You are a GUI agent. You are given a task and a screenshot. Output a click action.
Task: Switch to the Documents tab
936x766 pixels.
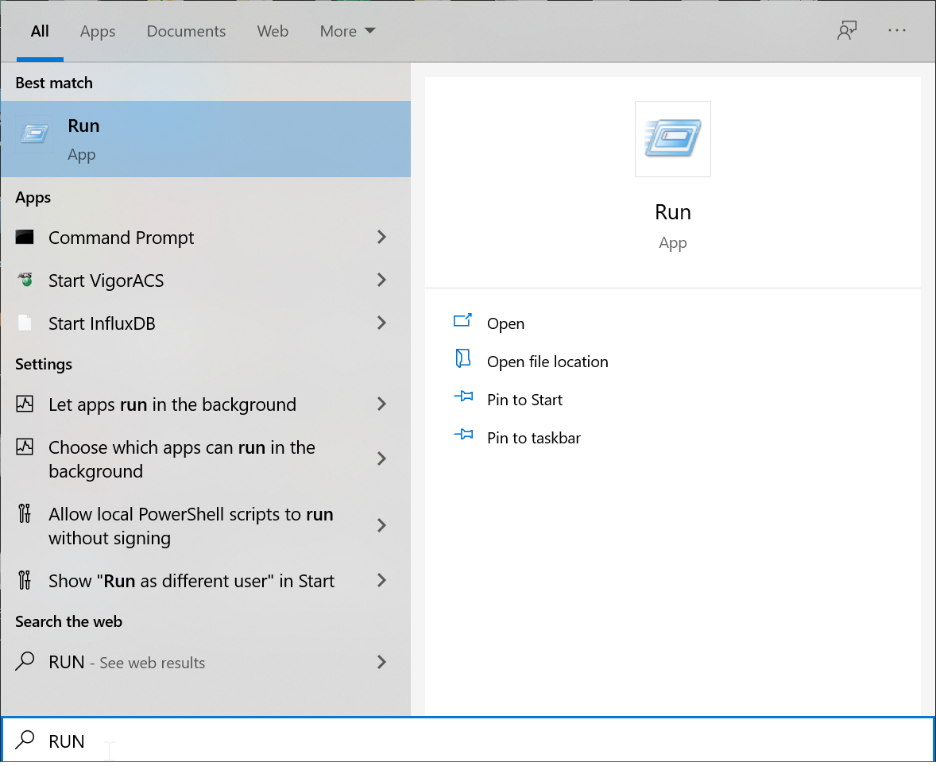(186, 31)
